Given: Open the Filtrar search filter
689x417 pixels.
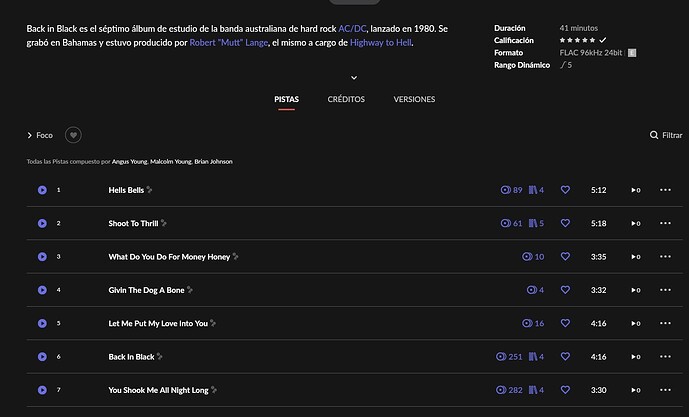Looking at the screenshot, I should (666, 135).
